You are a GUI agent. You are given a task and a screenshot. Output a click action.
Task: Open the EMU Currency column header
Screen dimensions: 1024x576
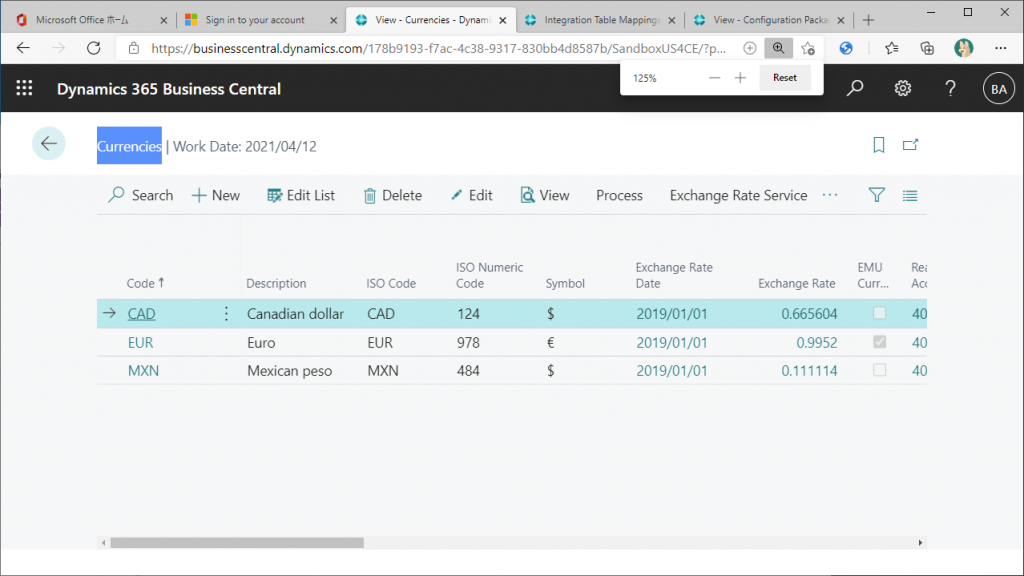[872, 276]
